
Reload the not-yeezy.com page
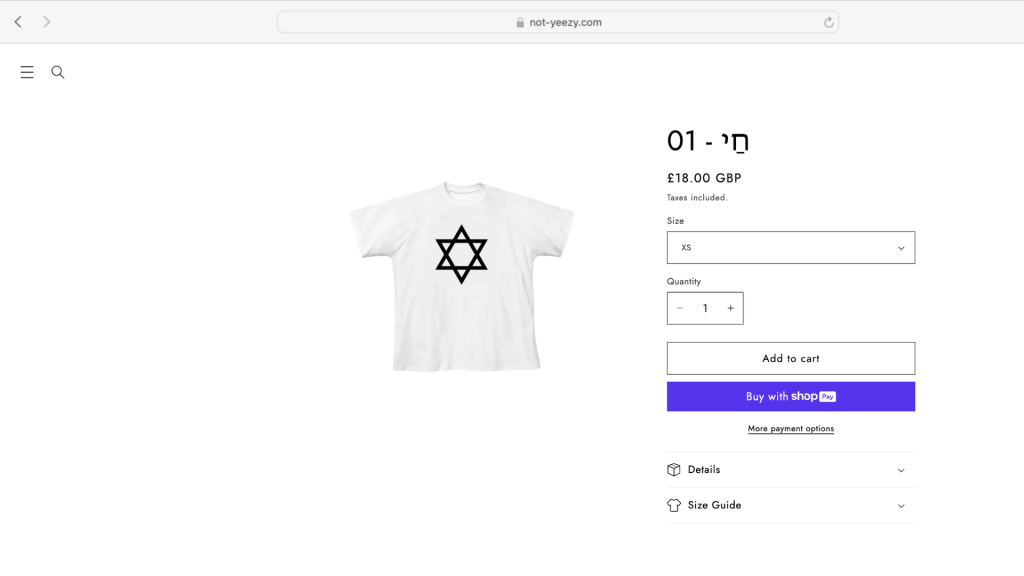[828, 22]
